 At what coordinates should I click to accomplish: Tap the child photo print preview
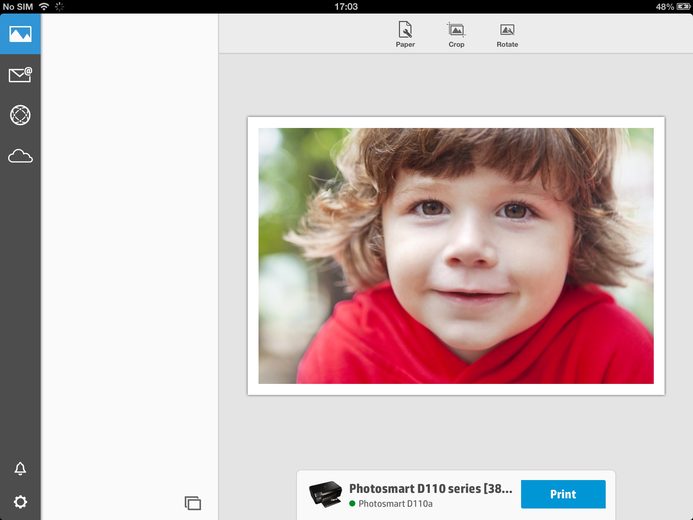pos(456,256)
